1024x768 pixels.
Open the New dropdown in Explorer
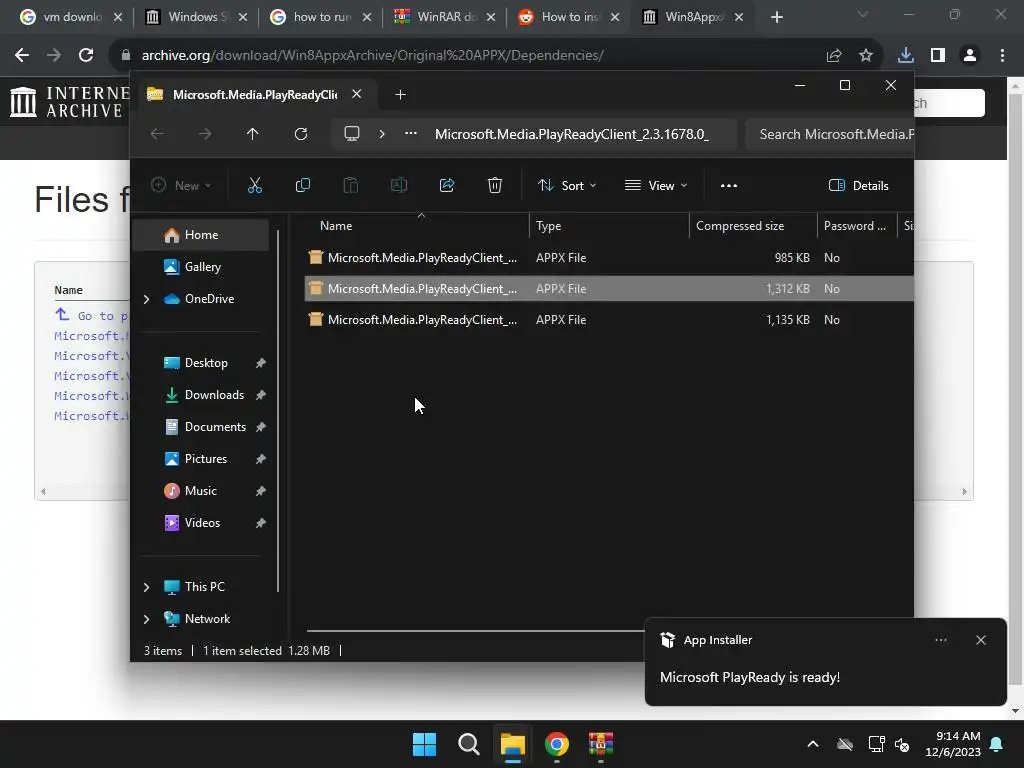pos(181,185)
